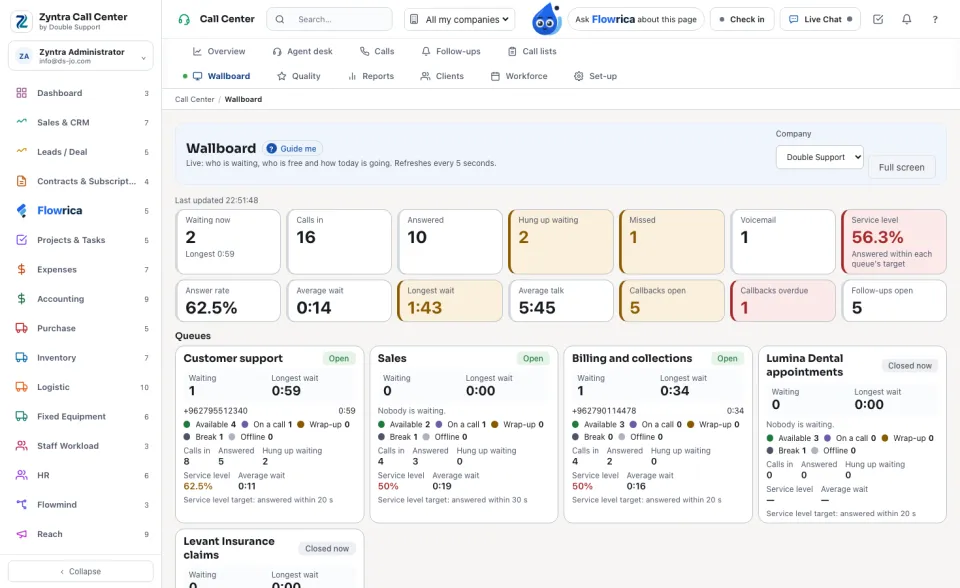Open Expenses module
This screenshot has height=588, width=960.
(x=81, y=270)
